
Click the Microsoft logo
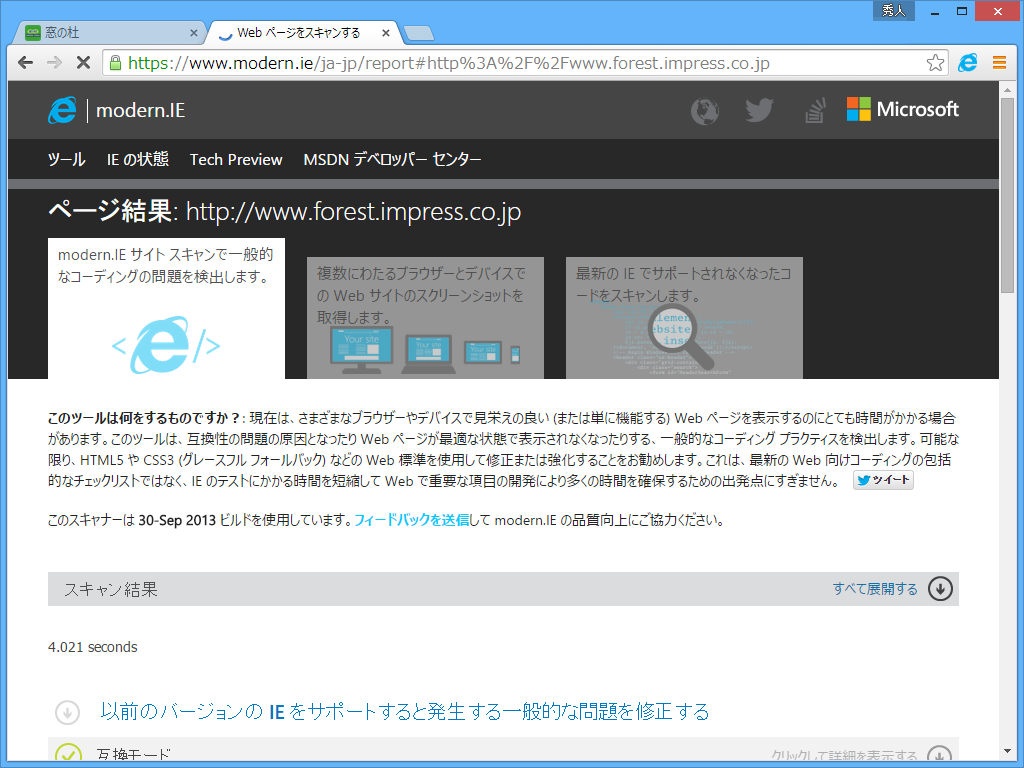click(x=902, y=110)
